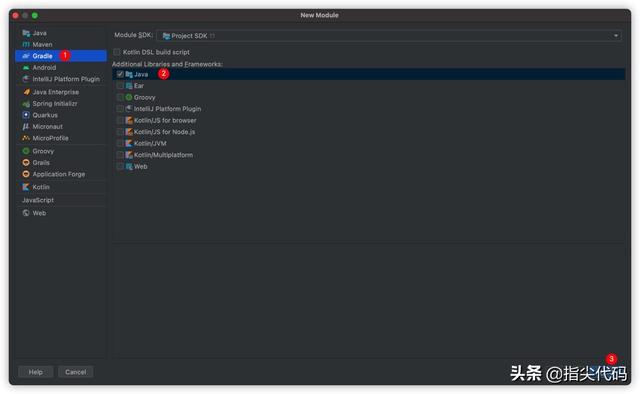Screen dimensions: 640x394
Task: Select the Maven module type icon
Action: tap(26, 45)
